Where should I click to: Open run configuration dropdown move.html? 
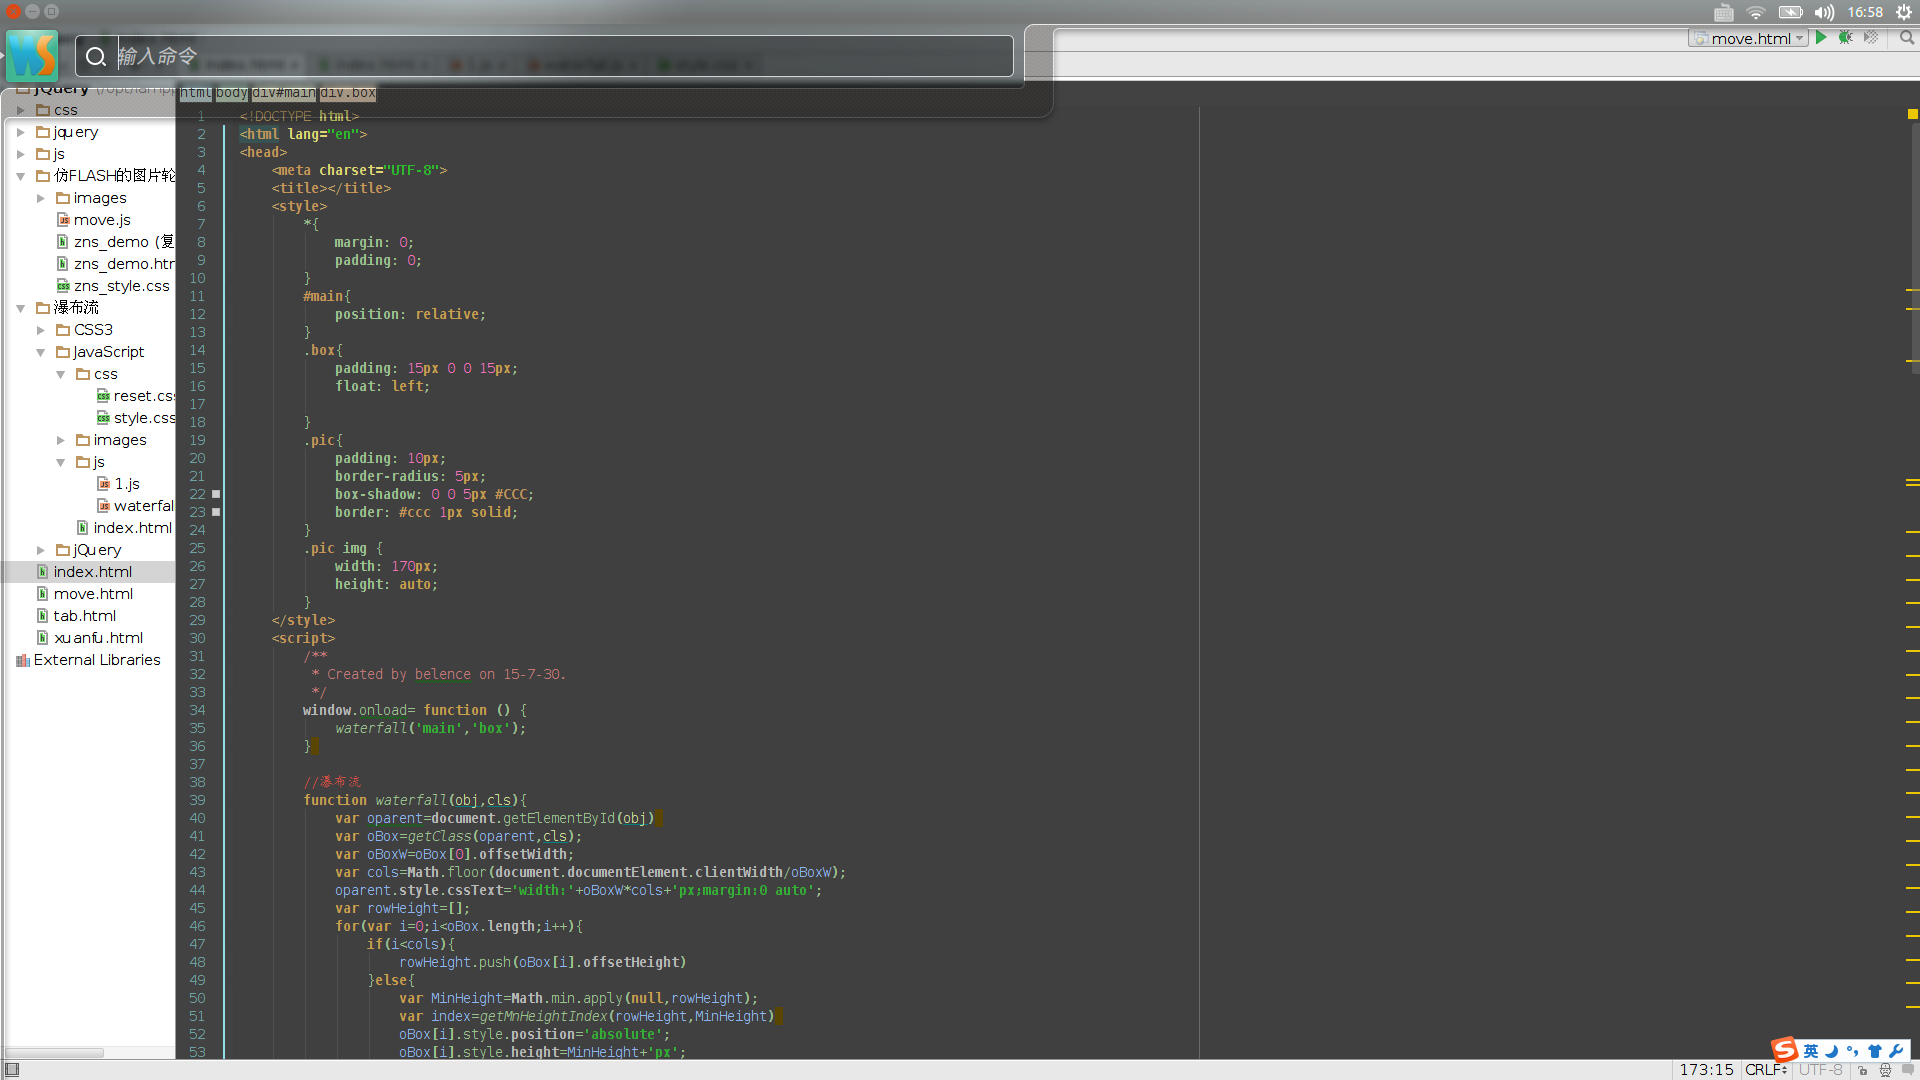pos(1748,38)
